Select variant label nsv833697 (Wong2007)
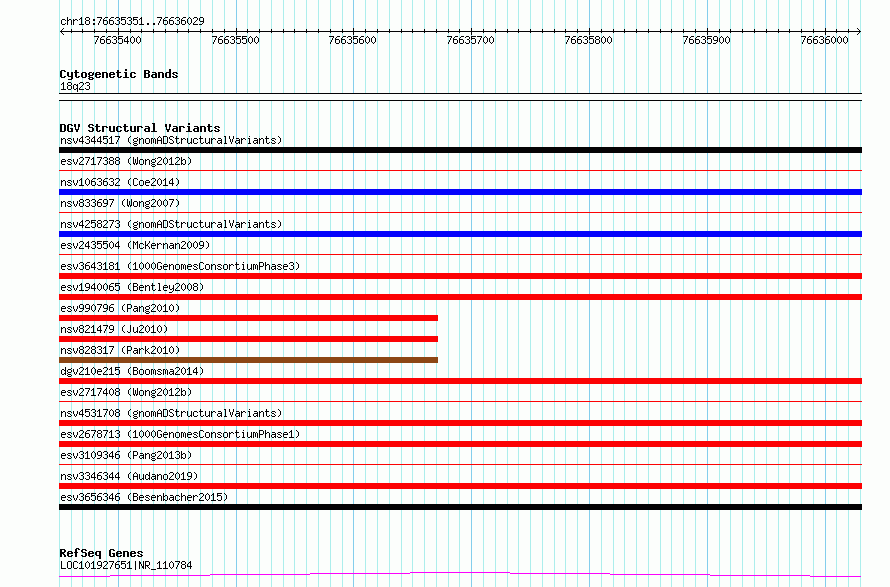This screenshot has height=587, width=890. 120,203
